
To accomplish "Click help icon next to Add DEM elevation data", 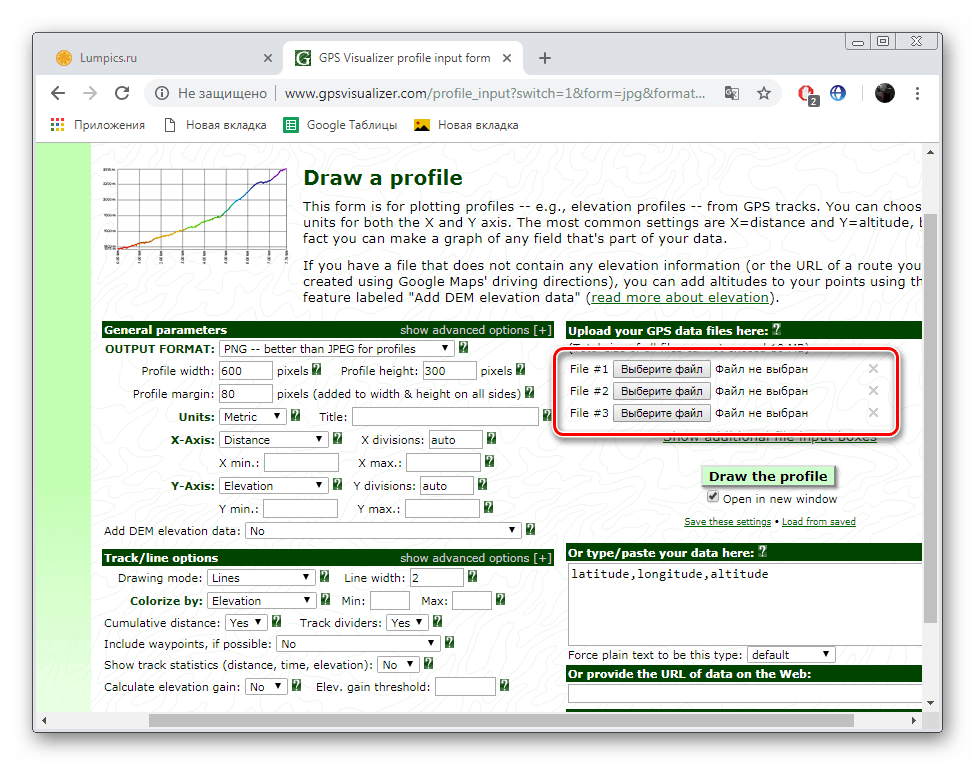I will (x=530, y=529).
